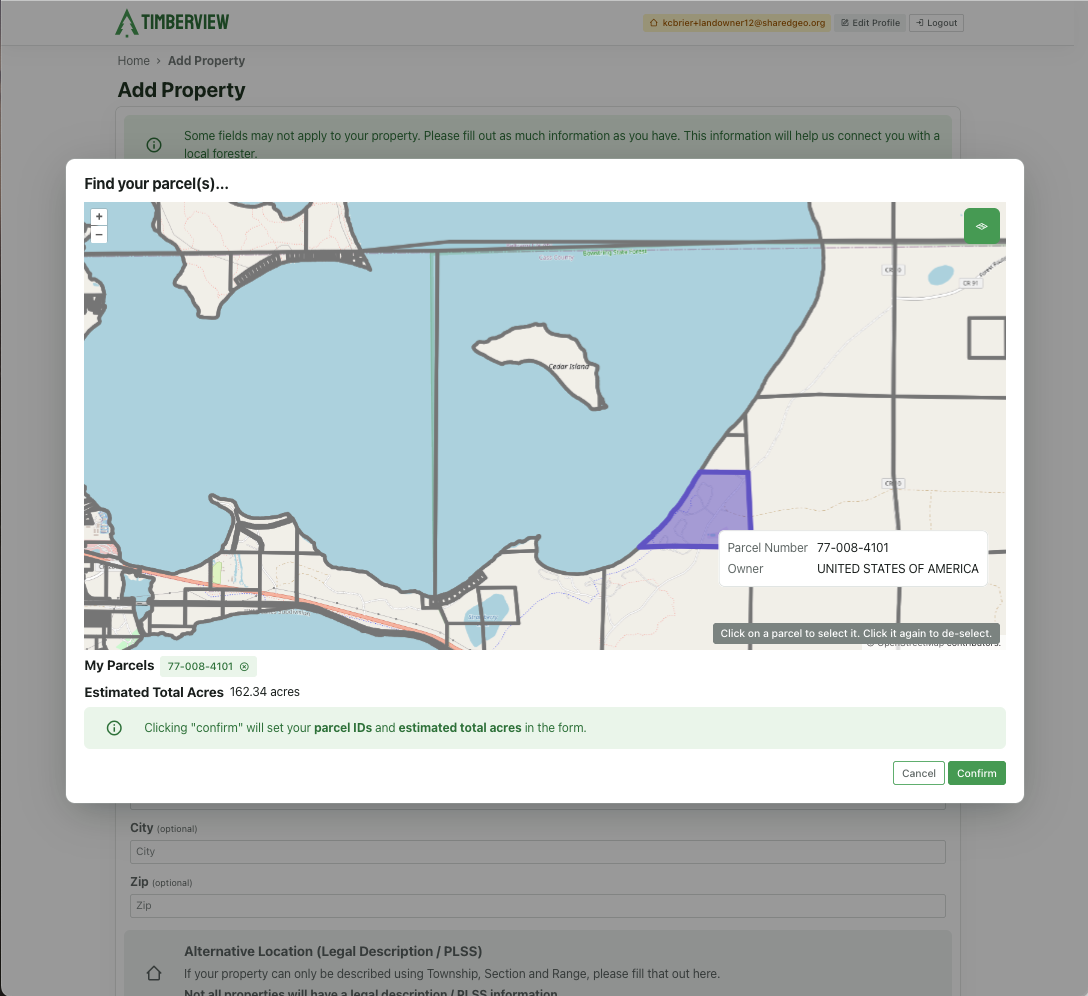Screen dimensions: 1088x996
Task: Focus the City input field
Action: click(538, 852)
